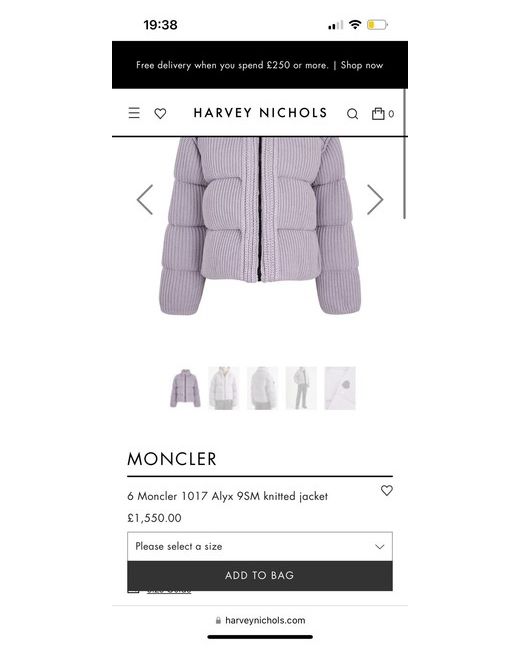Add knitted jacket to wishlist heart
520x650 pixels.
(386, 490)
